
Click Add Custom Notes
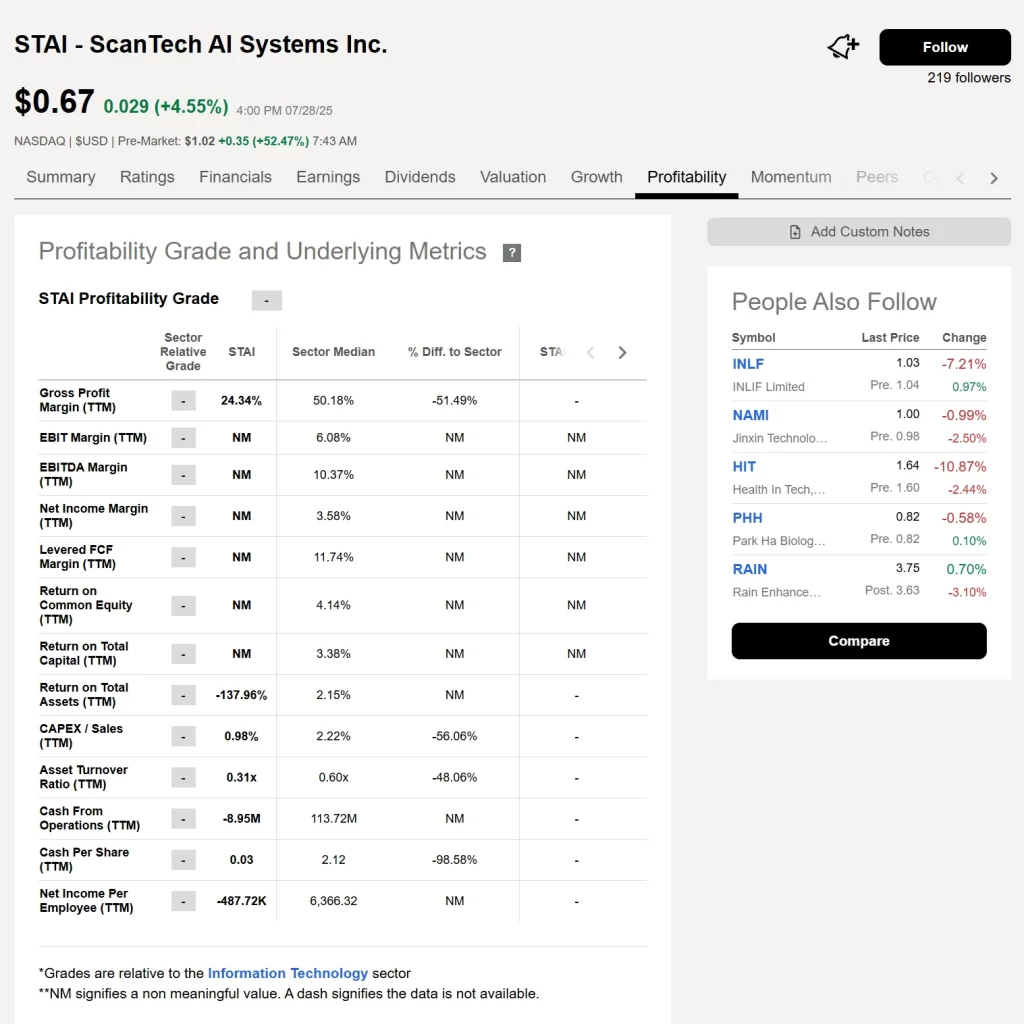tap(858, 232)
